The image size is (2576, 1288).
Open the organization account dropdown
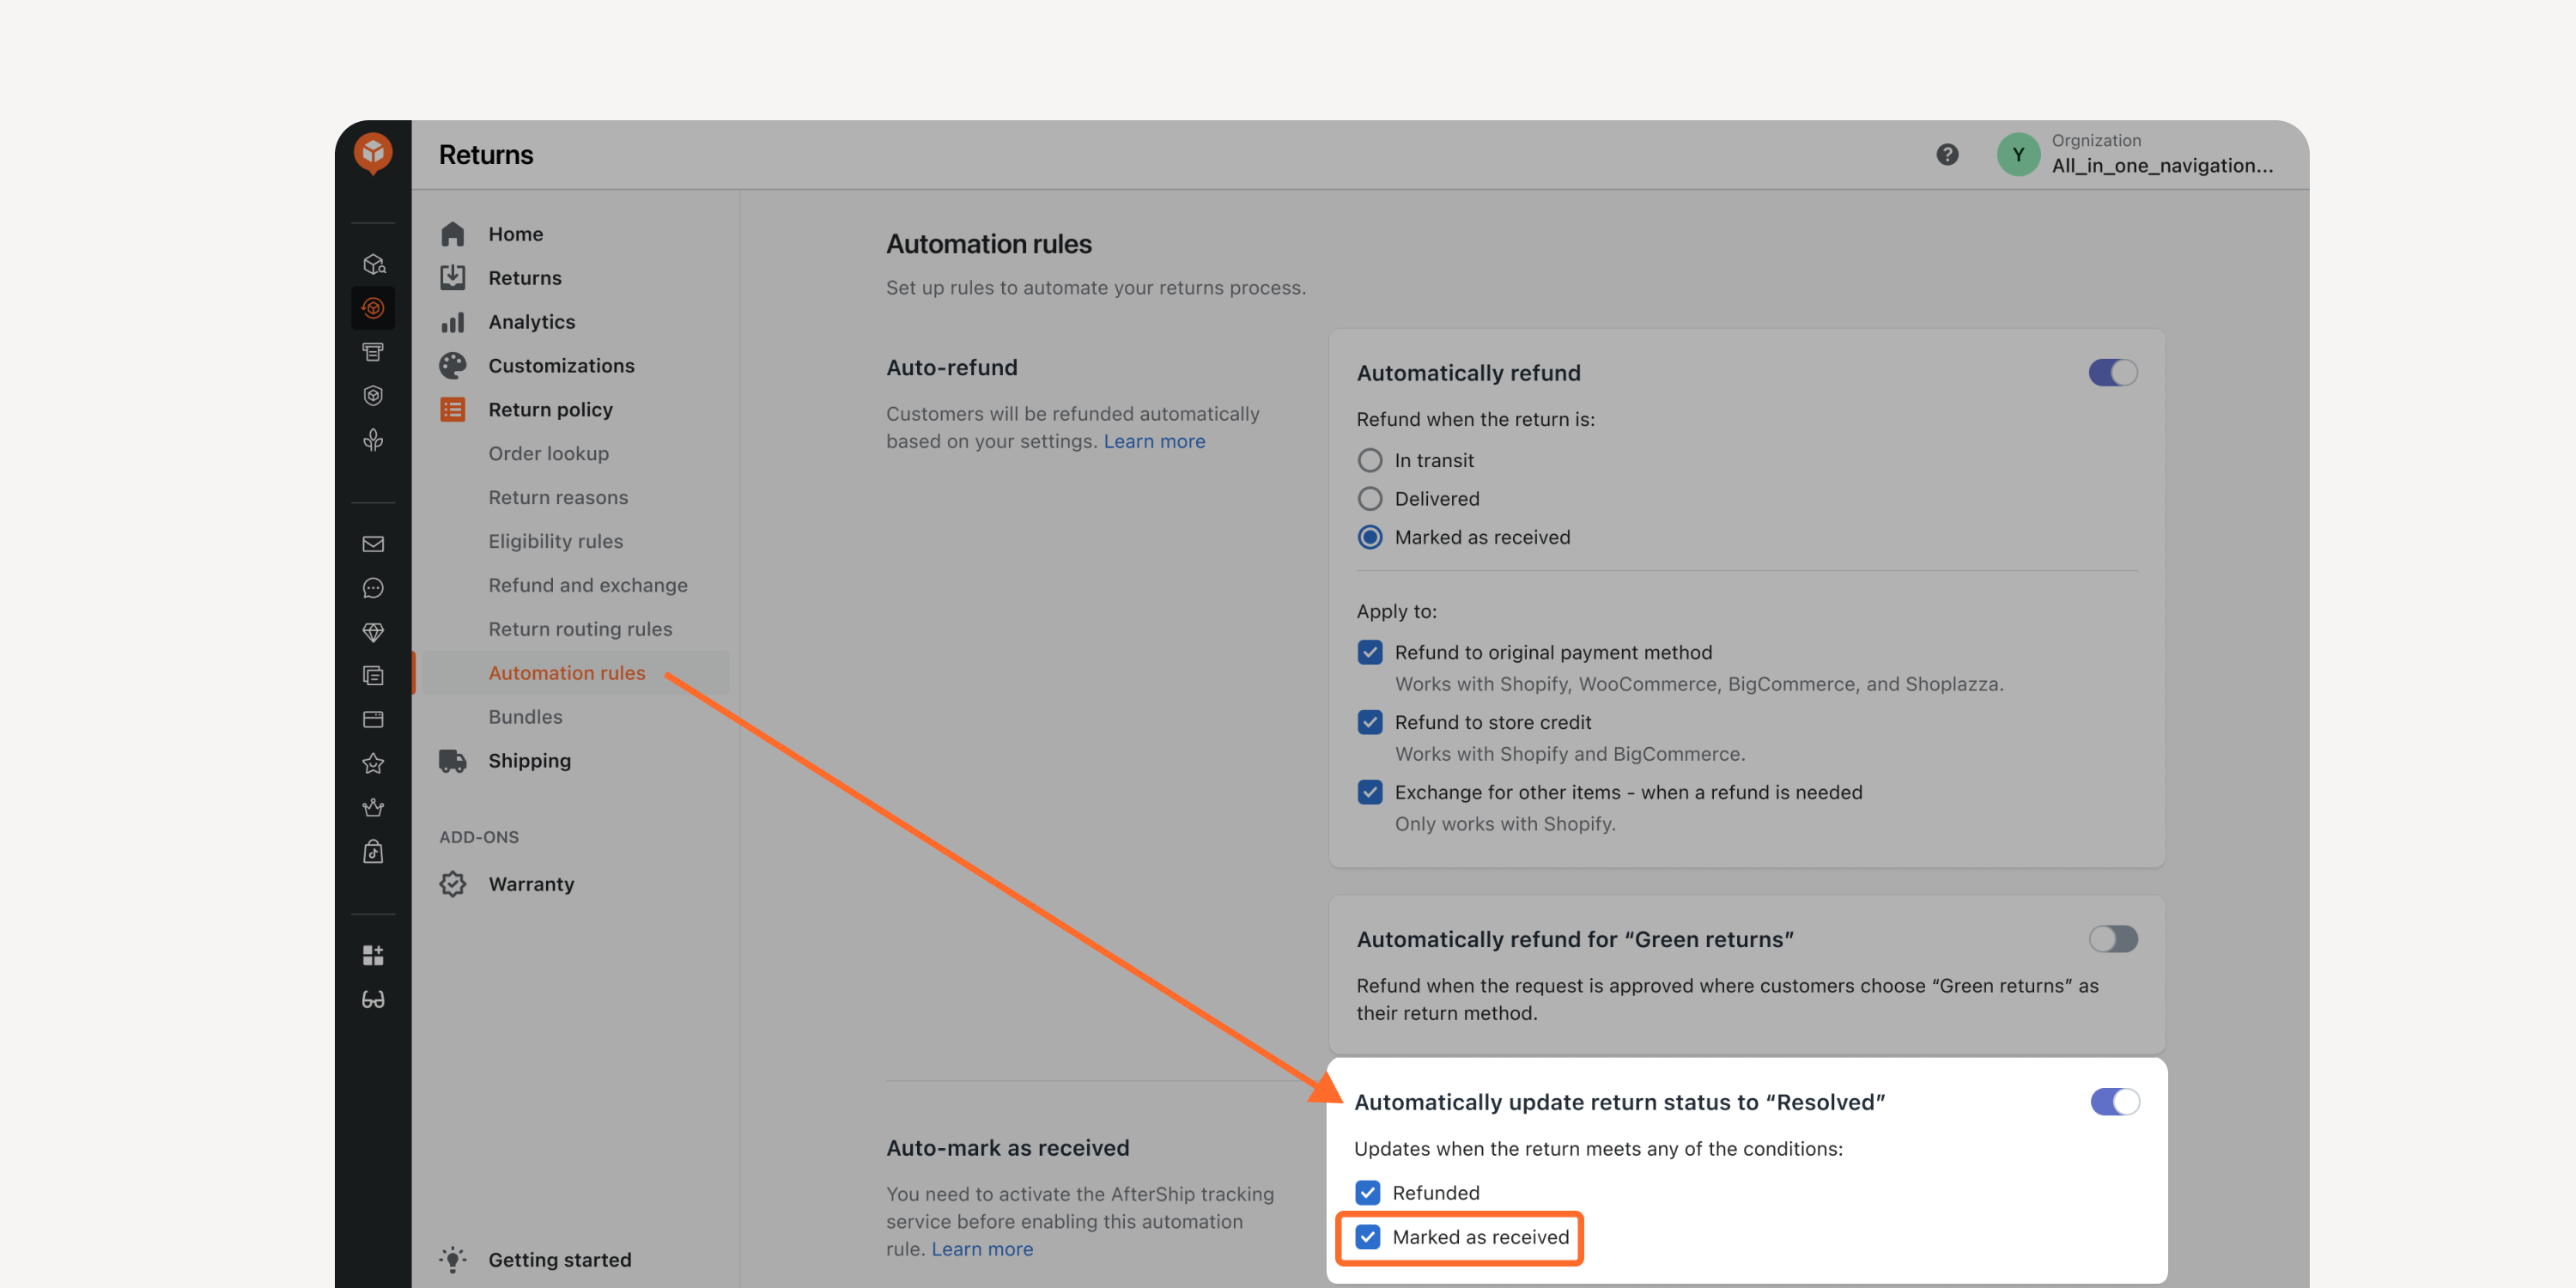[x=2135, y=154]
